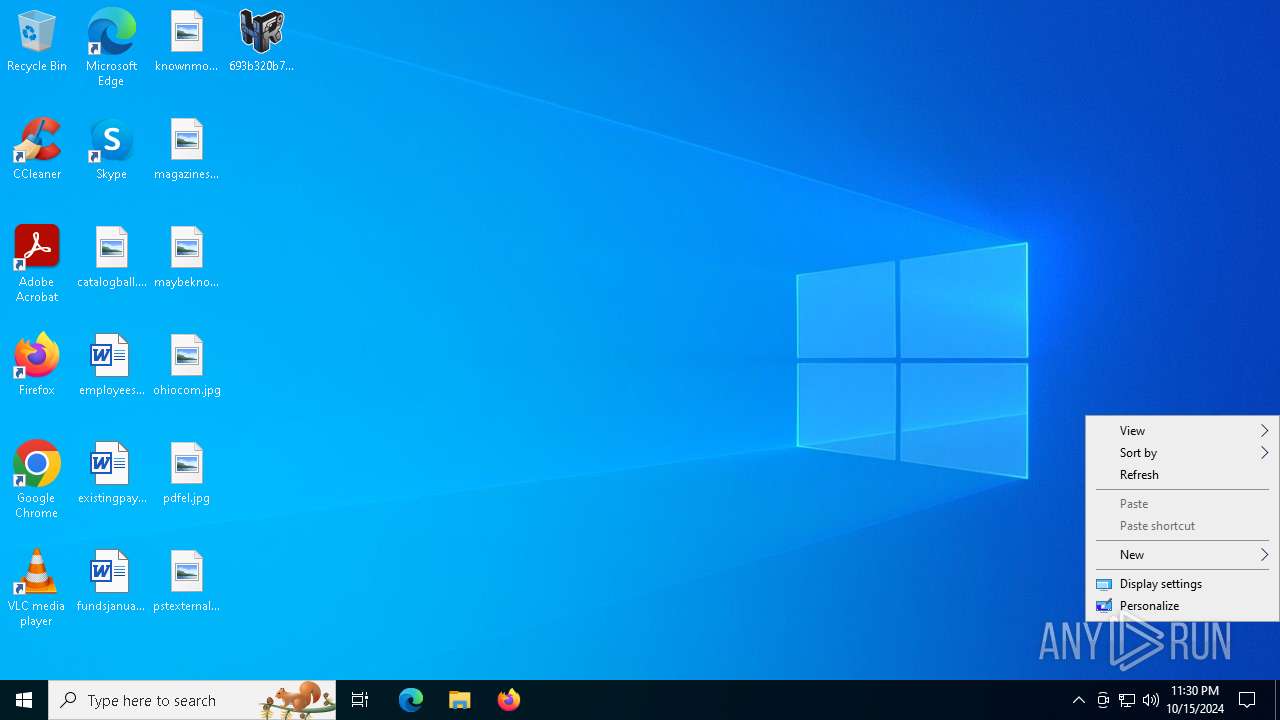
Task: Open the Action Center notifications
Action: [1248, 700]
